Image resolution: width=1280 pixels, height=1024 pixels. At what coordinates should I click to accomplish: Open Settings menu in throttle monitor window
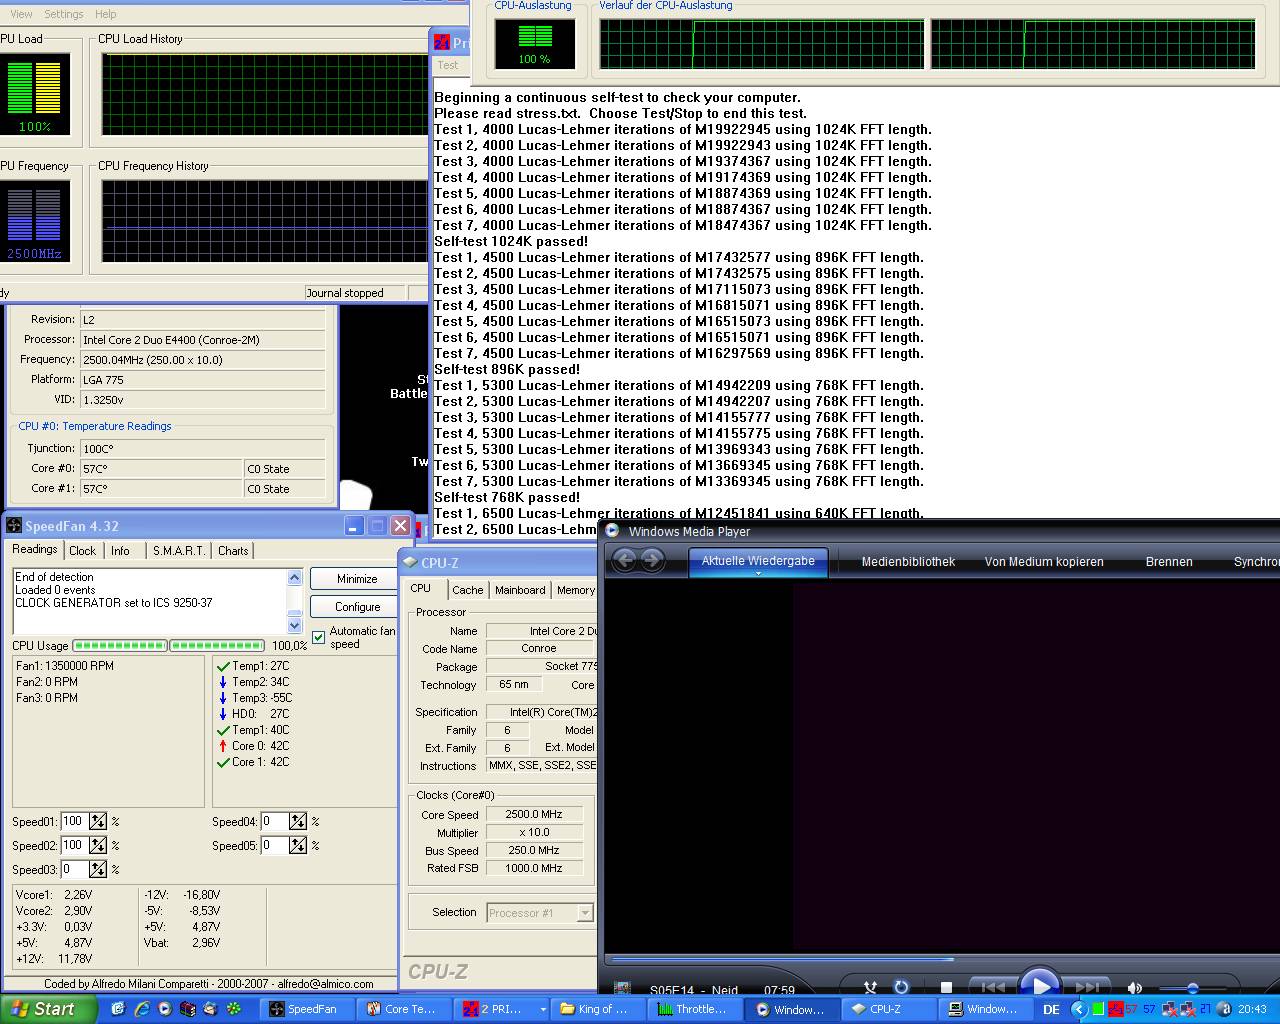(x=63, y=14)
